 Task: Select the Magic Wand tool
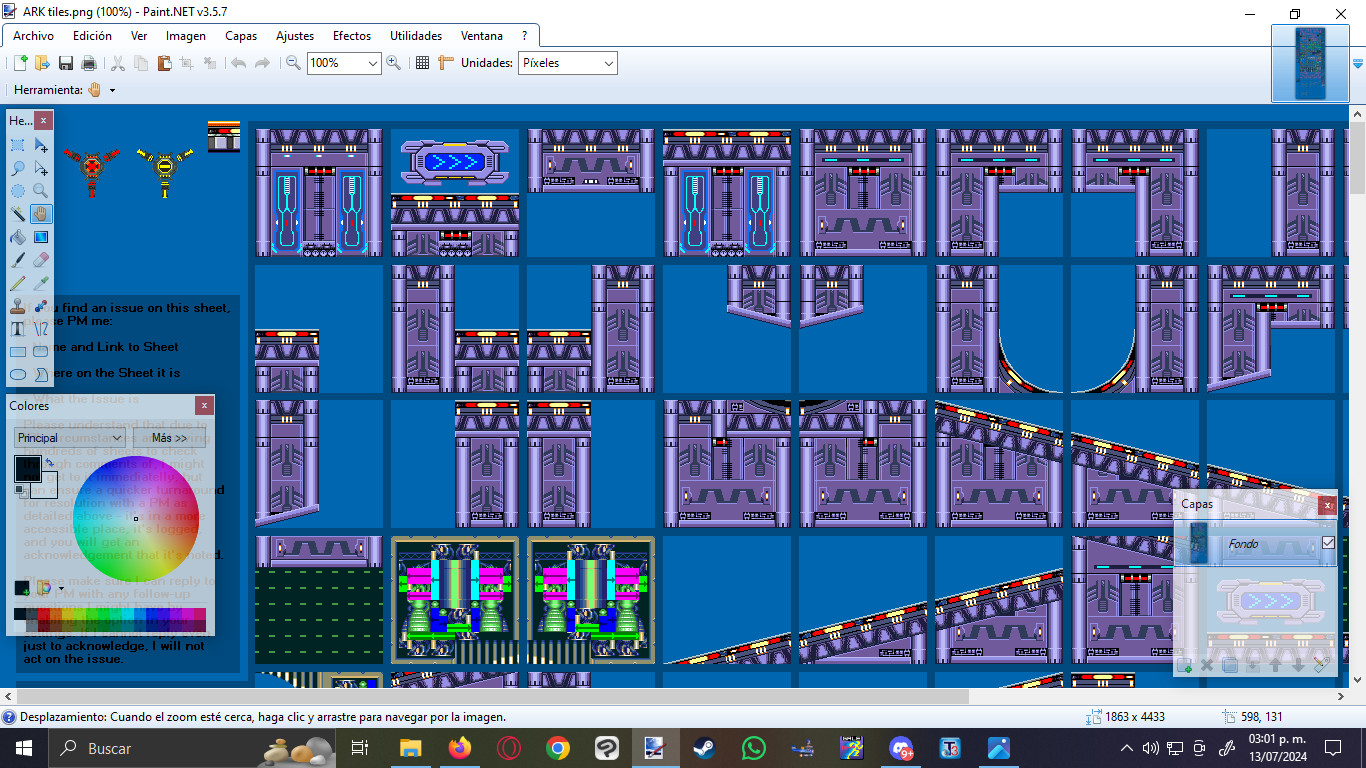click(x=17, y=213)
